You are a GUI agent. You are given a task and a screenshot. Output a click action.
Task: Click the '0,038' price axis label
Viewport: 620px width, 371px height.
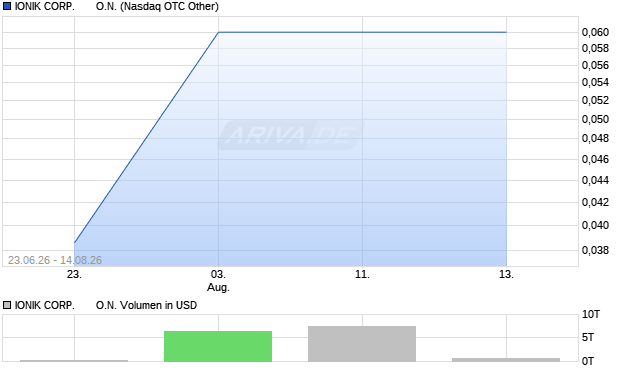click(x=595, y=250)
